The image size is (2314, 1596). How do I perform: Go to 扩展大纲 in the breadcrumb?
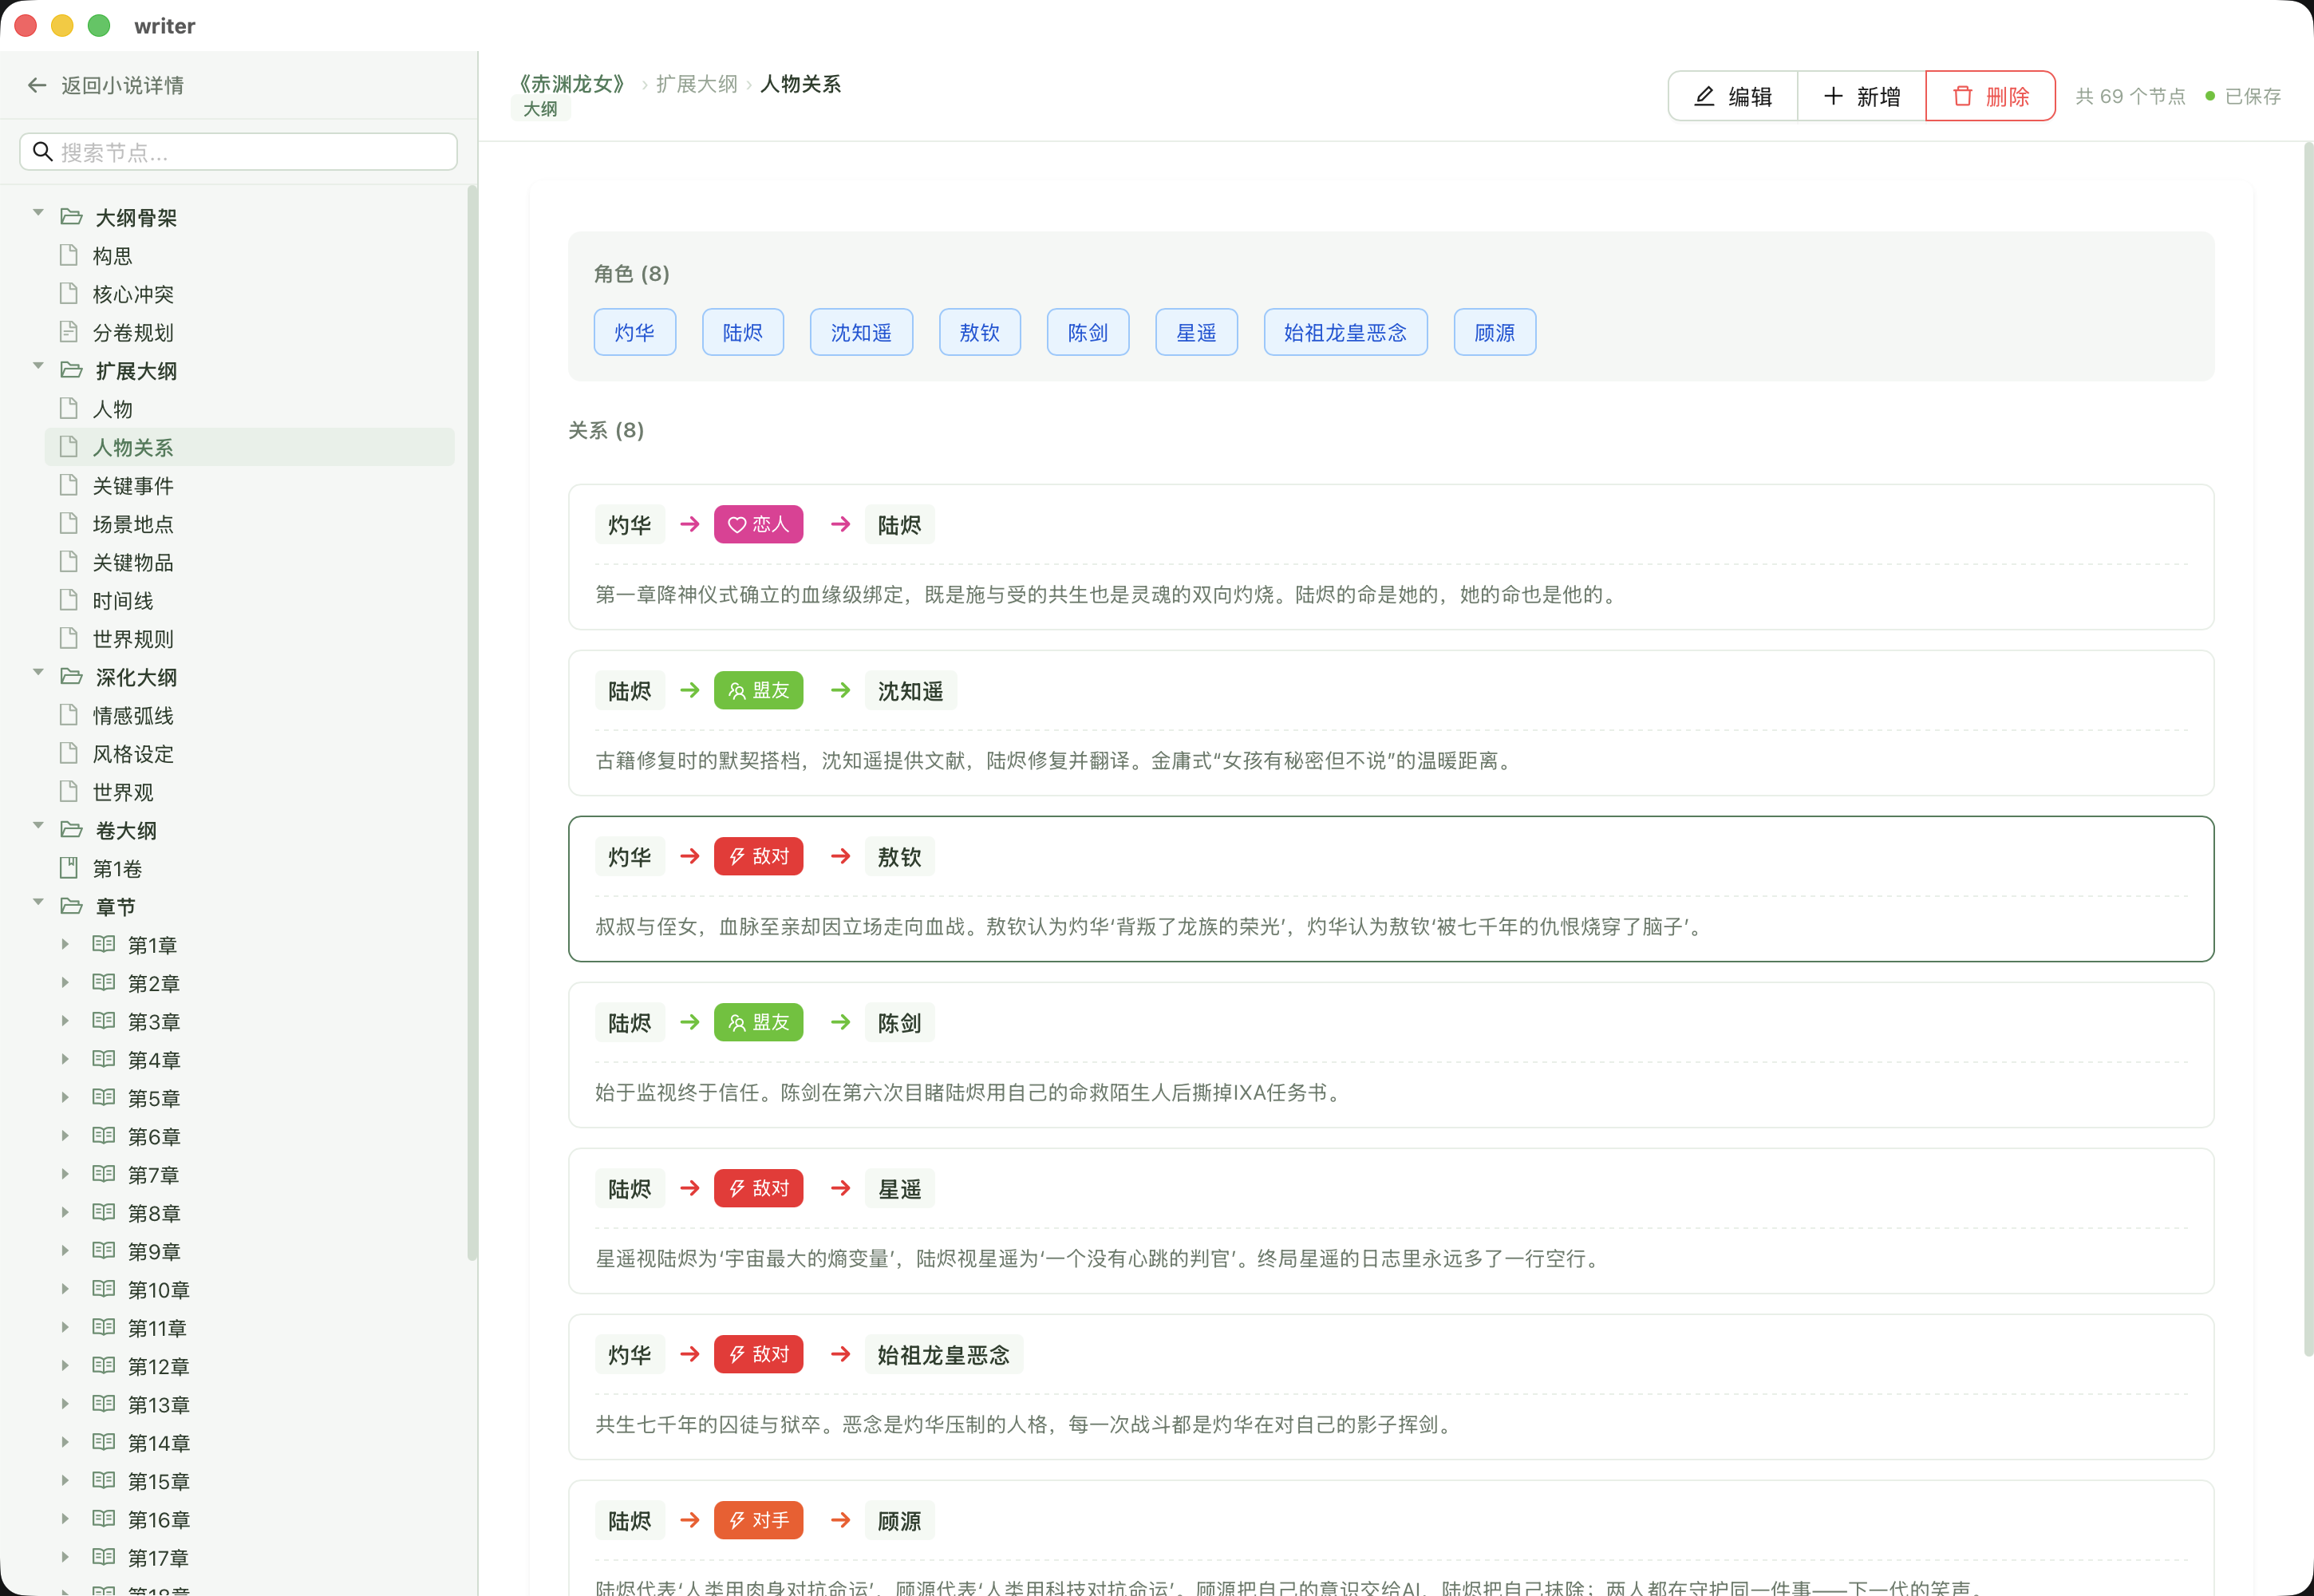(x=696, y=84)
